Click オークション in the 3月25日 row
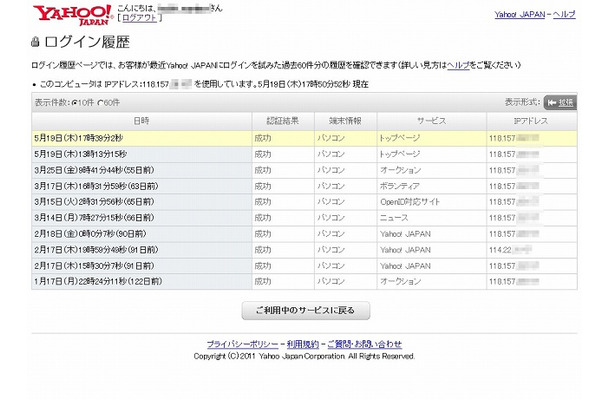610x400 pixels. [x=400, y=170]
